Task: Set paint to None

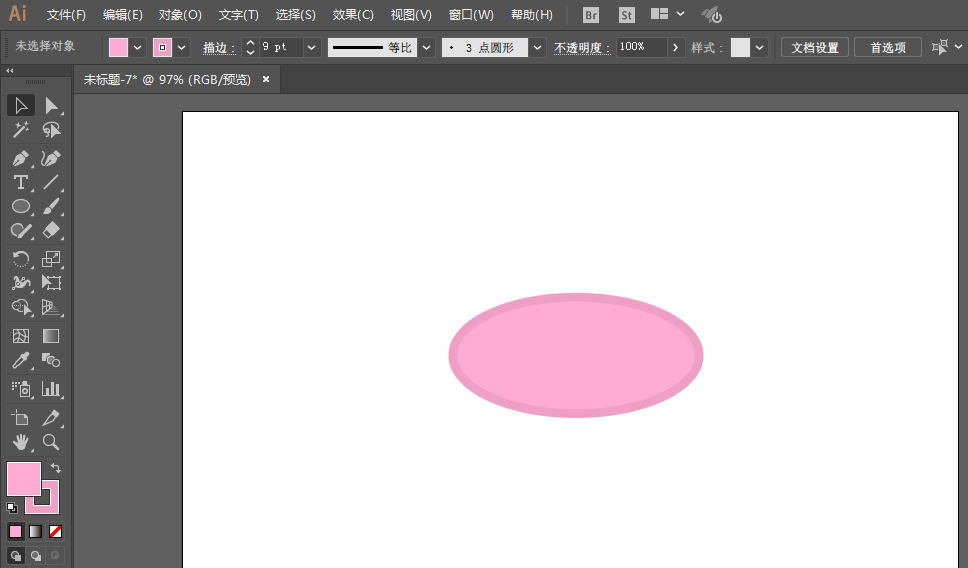Action: point(55,532)
